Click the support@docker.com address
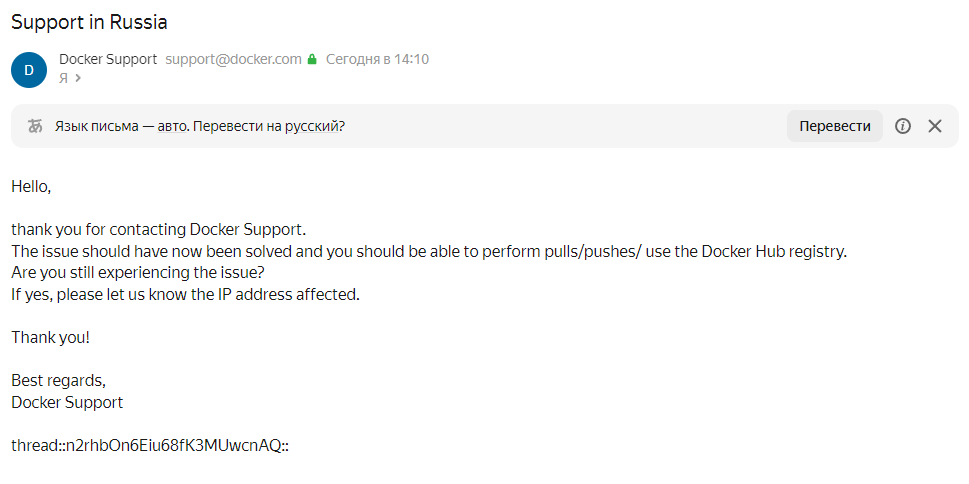 coord(233,59)
